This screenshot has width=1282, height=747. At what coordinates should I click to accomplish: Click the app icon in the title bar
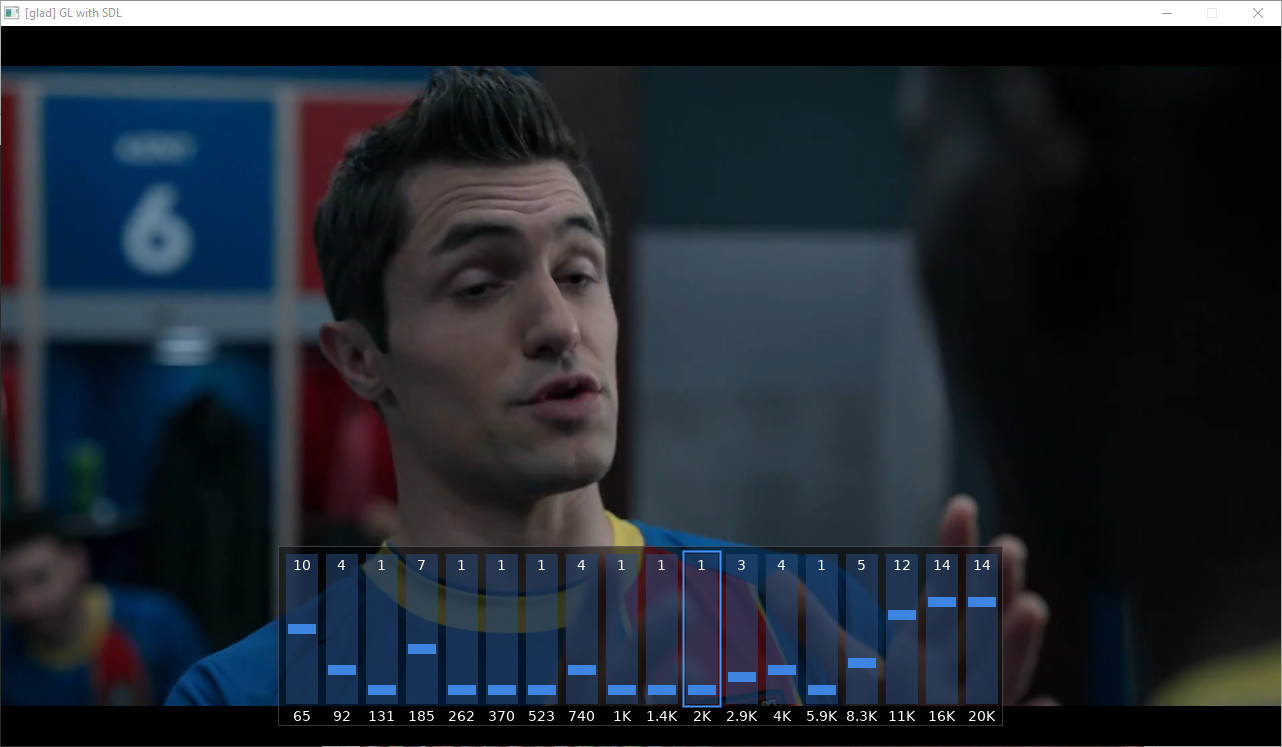[12, 13]
